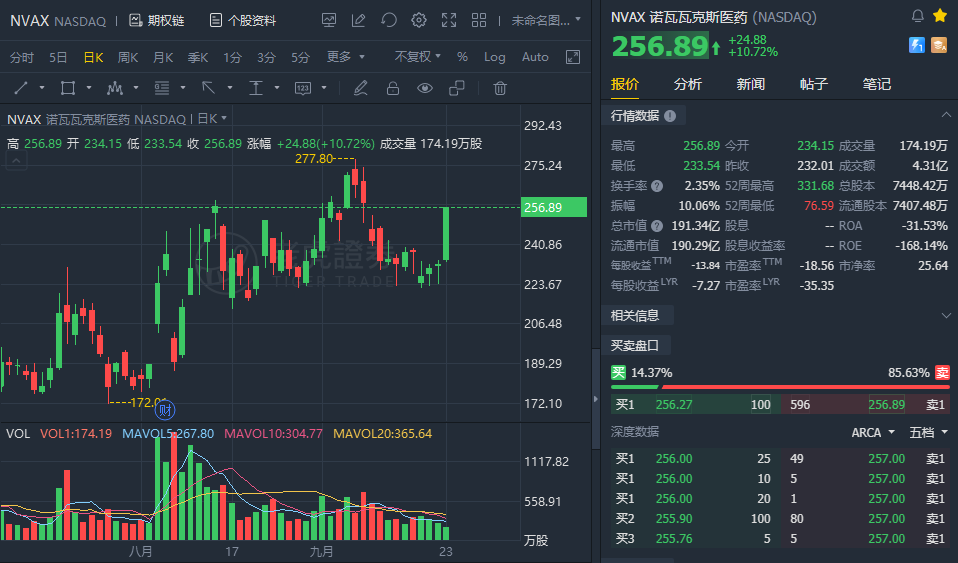Switch to the 5日 timeframe
Viewport: 958px width, 563px height.
click(x=58, y=57)
